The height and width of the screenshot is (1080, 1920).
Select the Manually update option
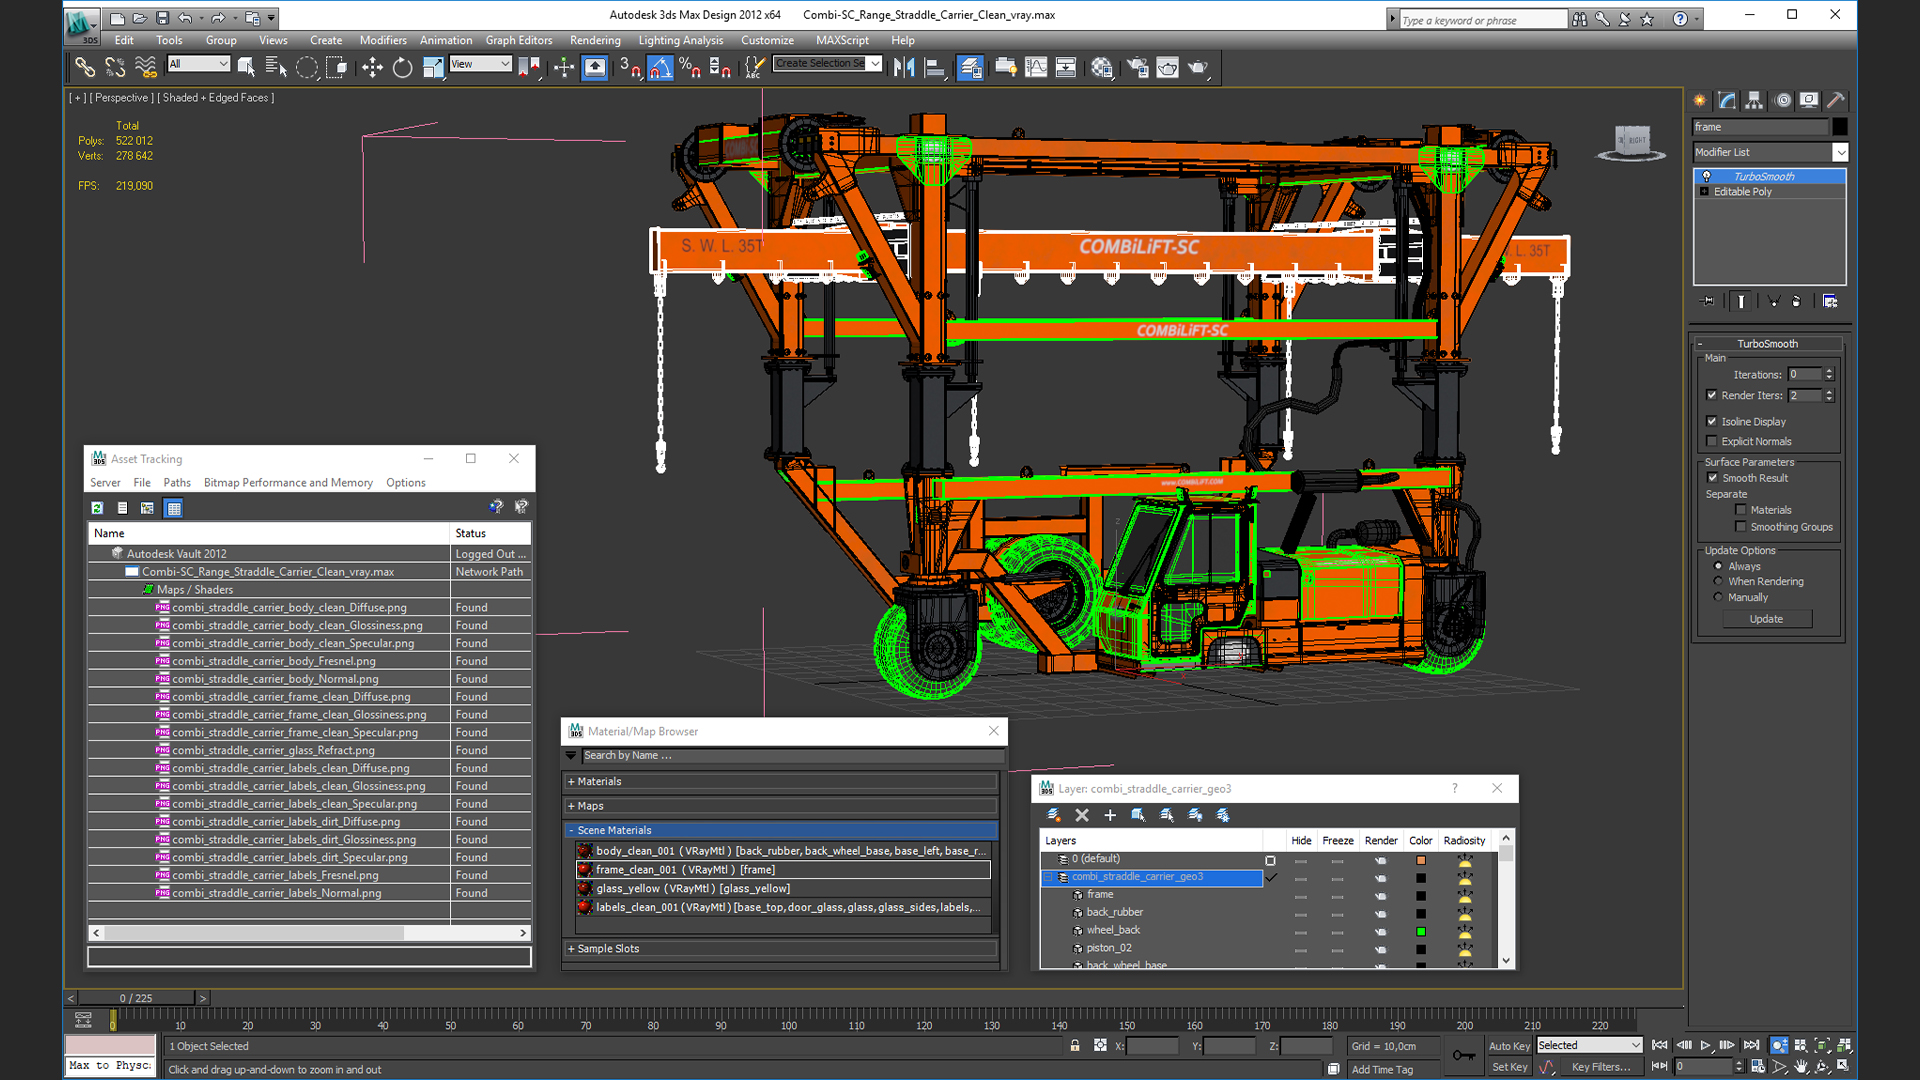coord(1719,597)
